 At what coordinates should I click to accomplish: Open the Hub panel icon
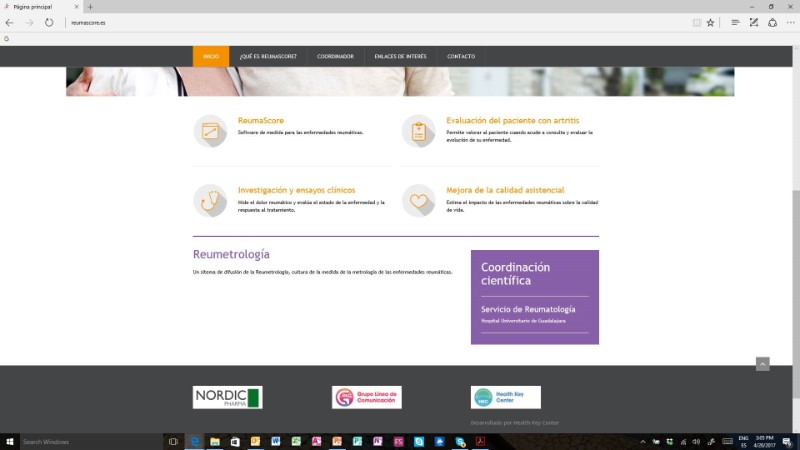coord(735,22)
